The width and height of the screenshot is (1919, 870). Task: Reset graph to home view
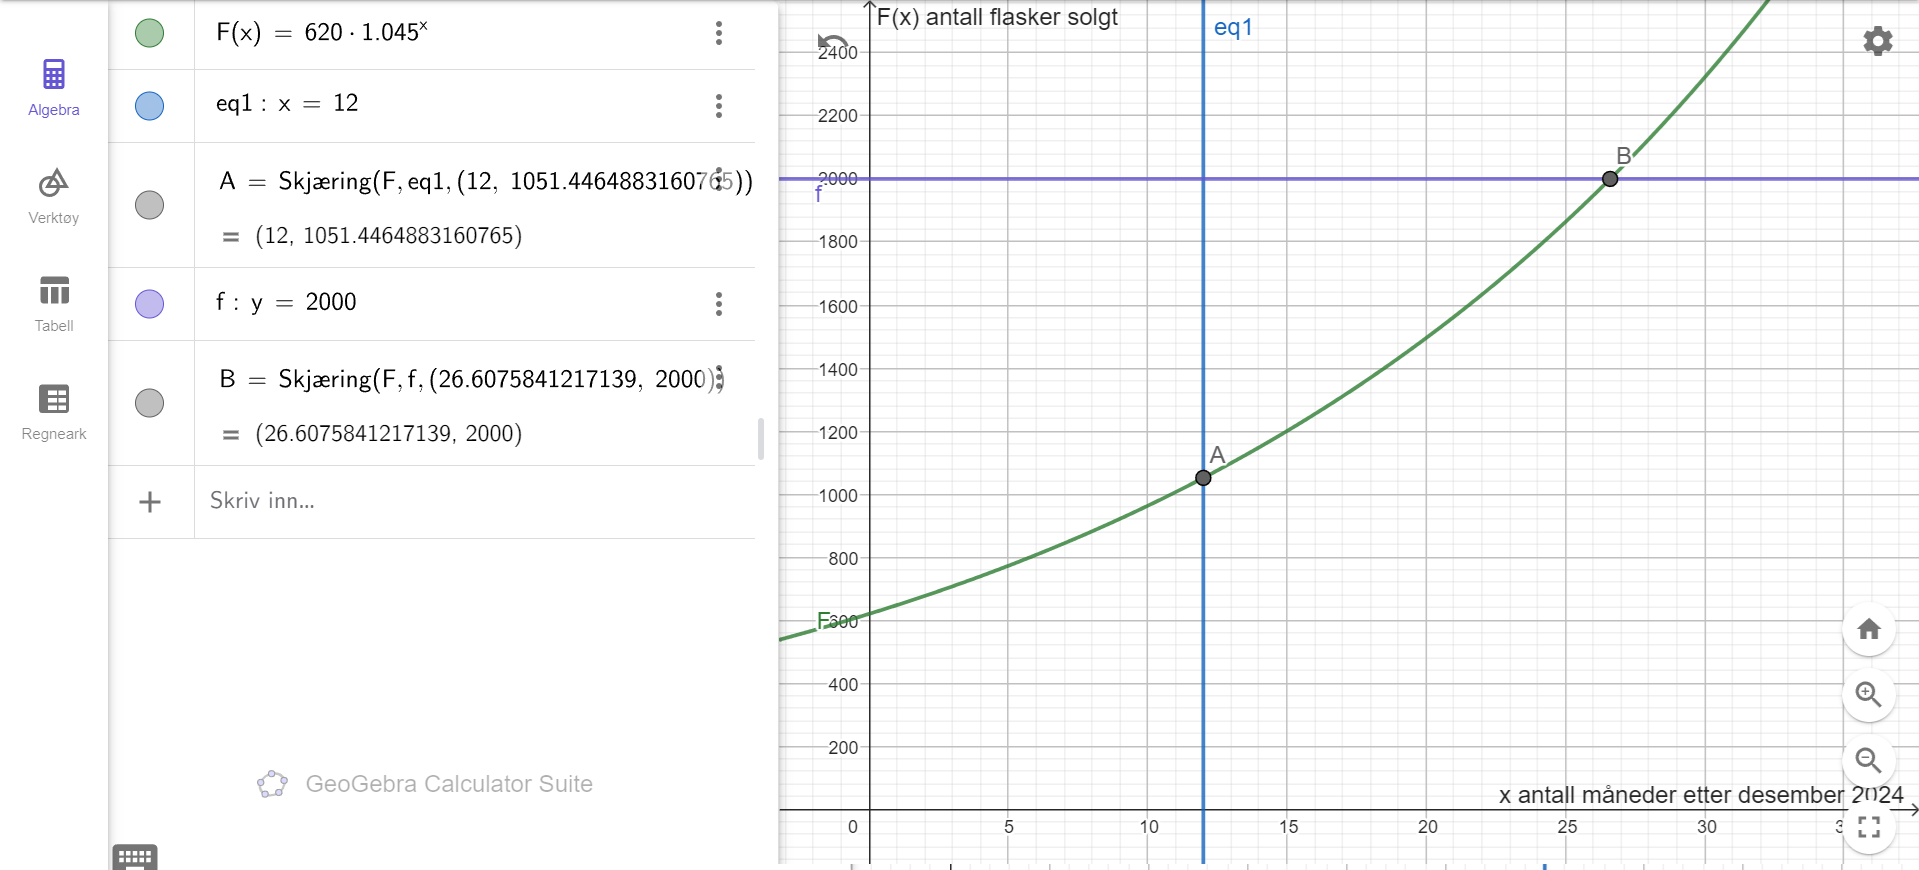coord(1868,629)
